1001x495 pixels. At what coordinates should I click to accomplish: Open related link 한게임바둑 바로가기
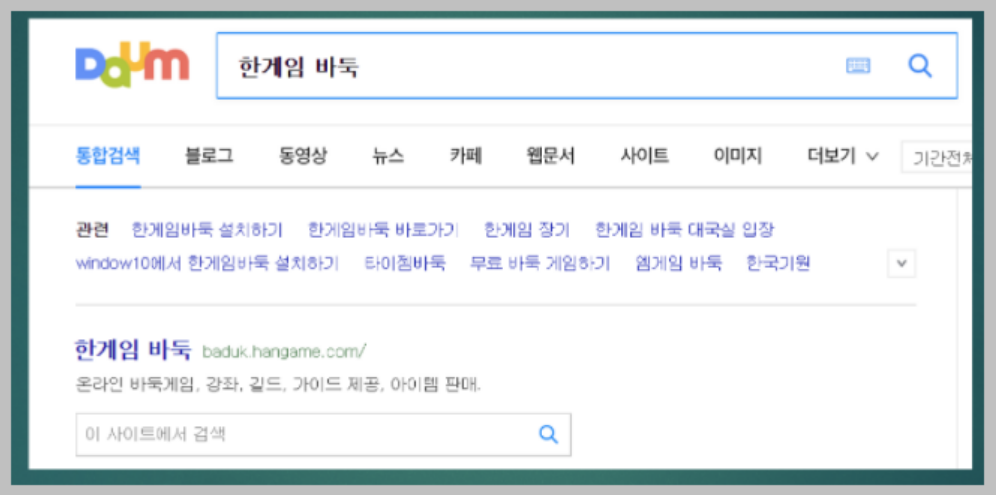[383, 230]
